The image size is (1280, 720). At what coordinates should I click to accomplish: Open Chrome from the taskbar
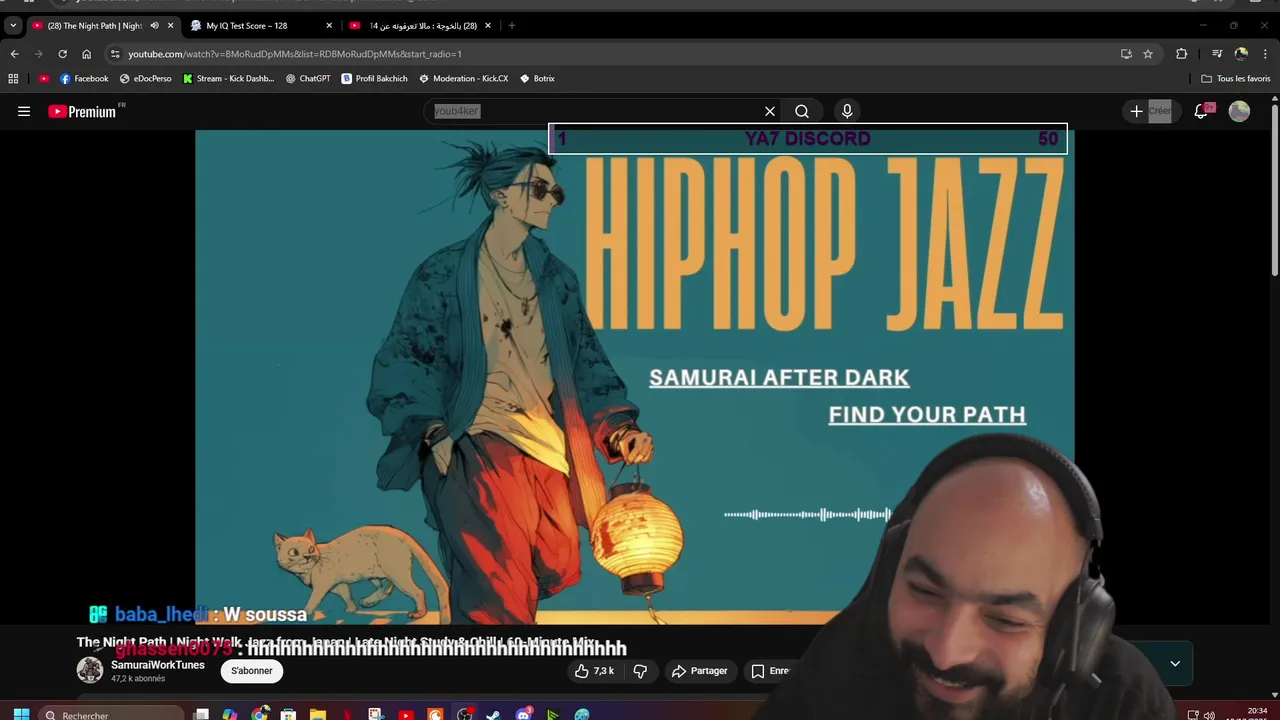click(260, 714)
